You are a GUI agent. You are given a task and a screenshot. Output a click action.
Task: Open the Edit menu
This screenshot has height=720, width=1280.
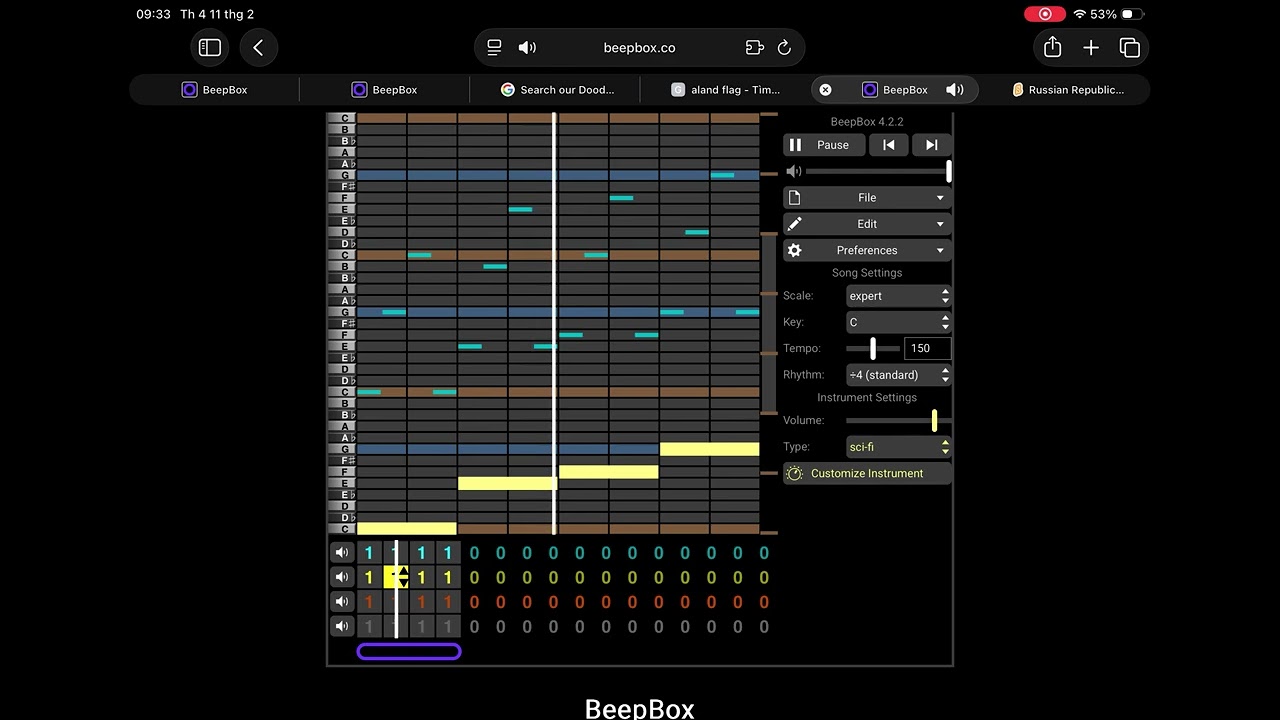(867, 224)
